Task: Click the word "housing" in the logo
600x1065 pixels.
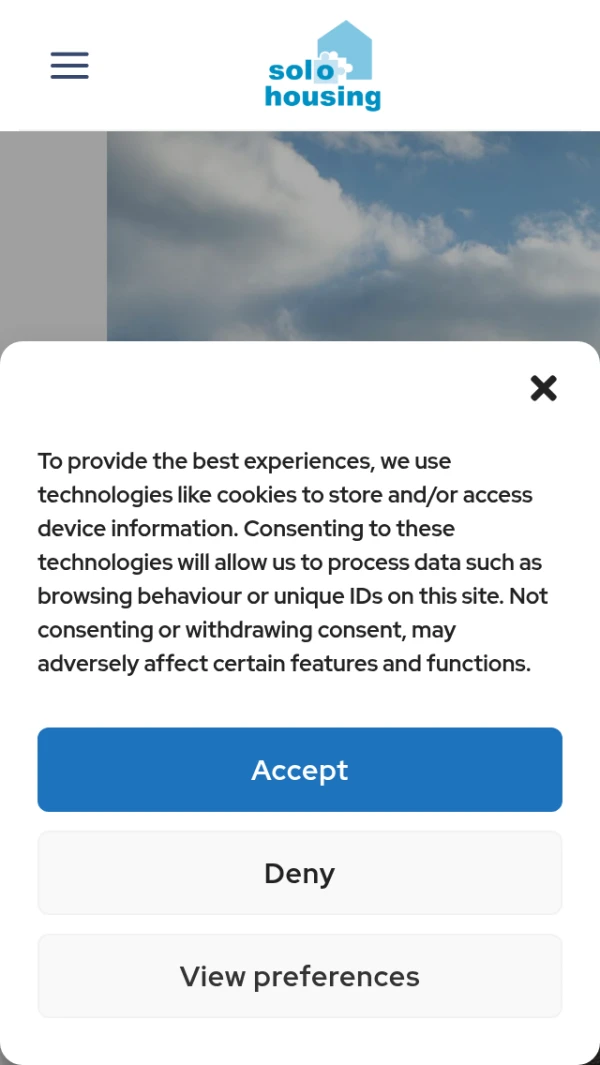Action: (323, 97)
